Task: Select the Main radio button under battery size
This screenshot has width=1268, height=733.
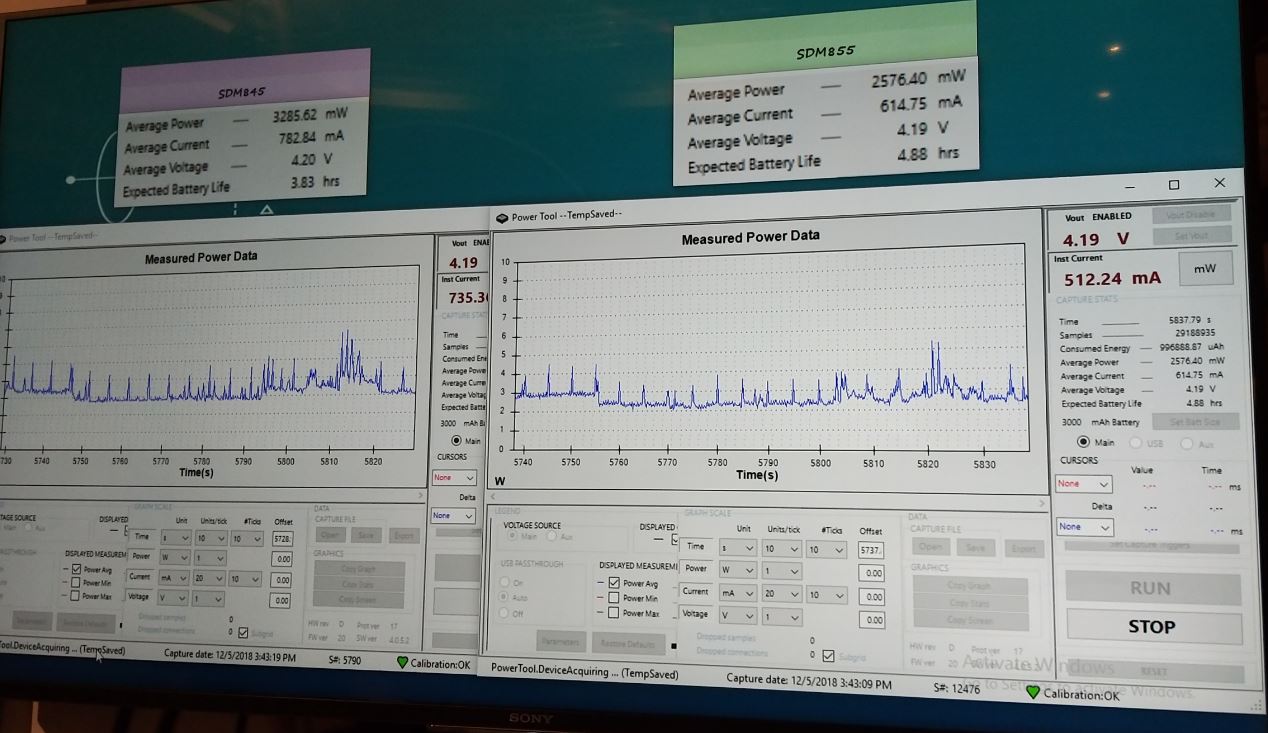Action: tap(1083, 442)
